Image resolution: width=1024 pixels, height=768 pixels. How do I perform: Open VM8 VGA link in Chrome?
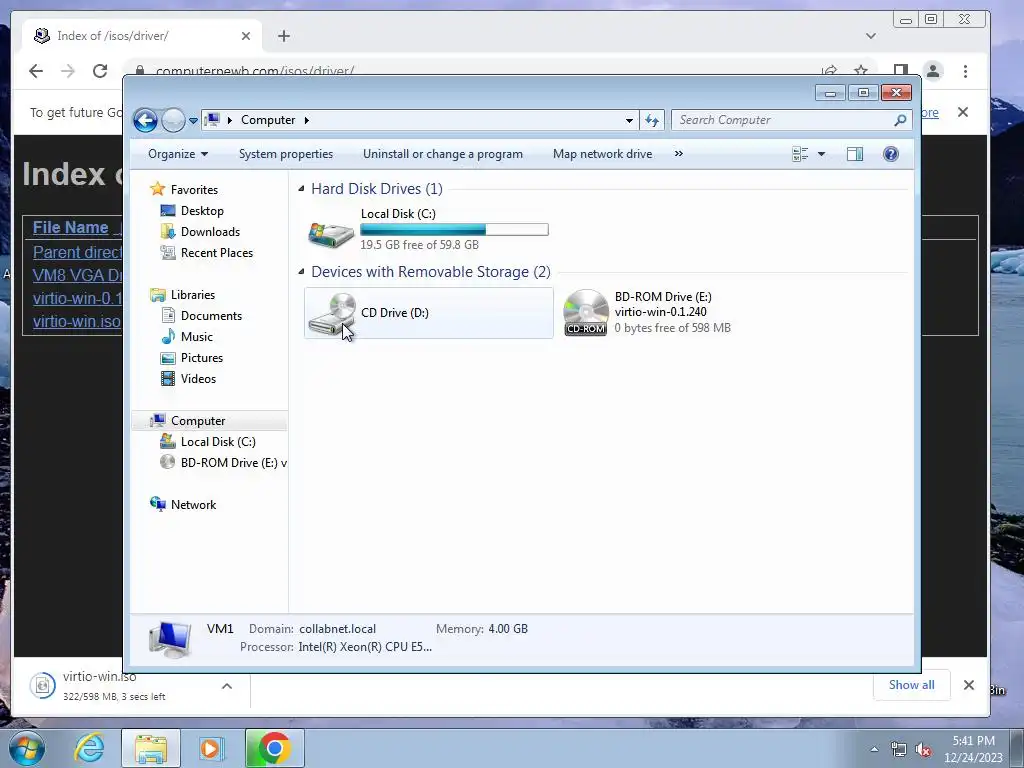pyautogui.click(x=77, y=275)
